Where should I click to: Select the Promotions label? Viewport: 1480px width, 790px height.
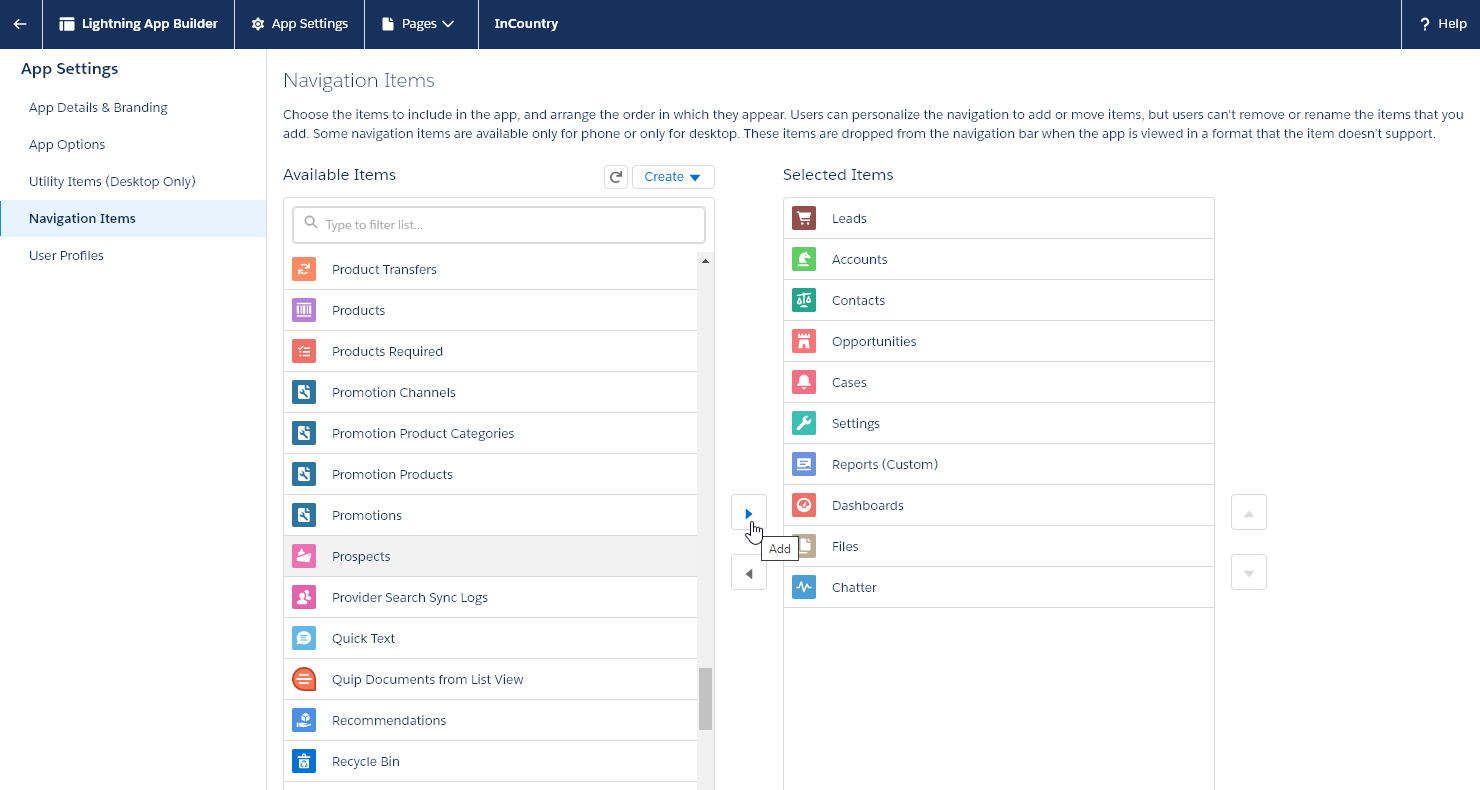[x=367, y=516]
